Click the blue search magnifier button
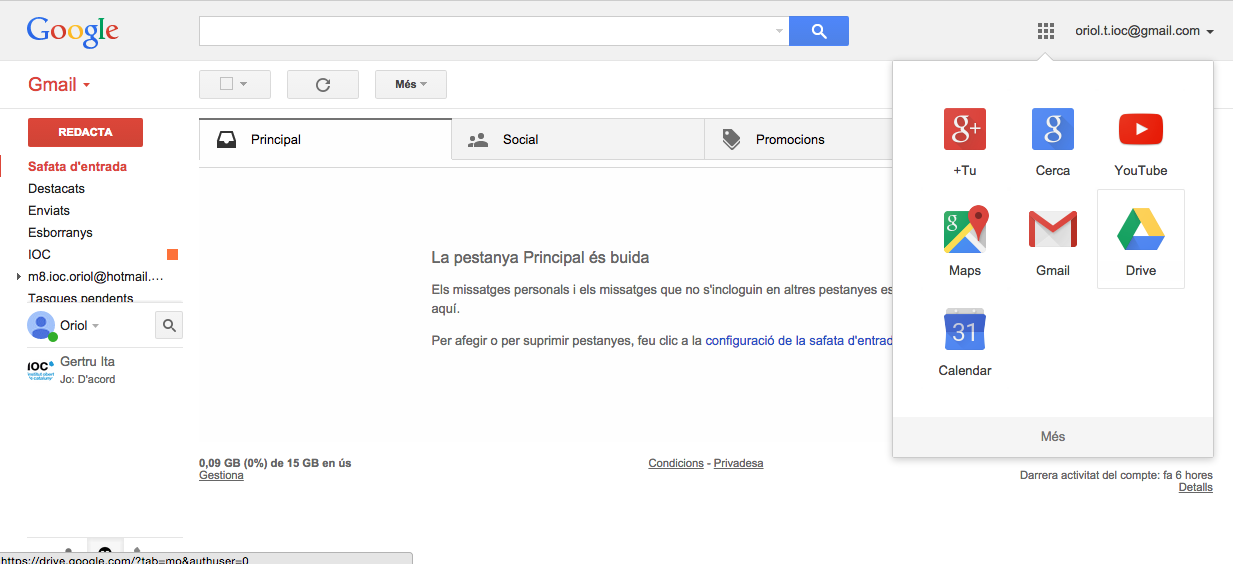This screenshot has width=1233, height=564. pos(818,31)
